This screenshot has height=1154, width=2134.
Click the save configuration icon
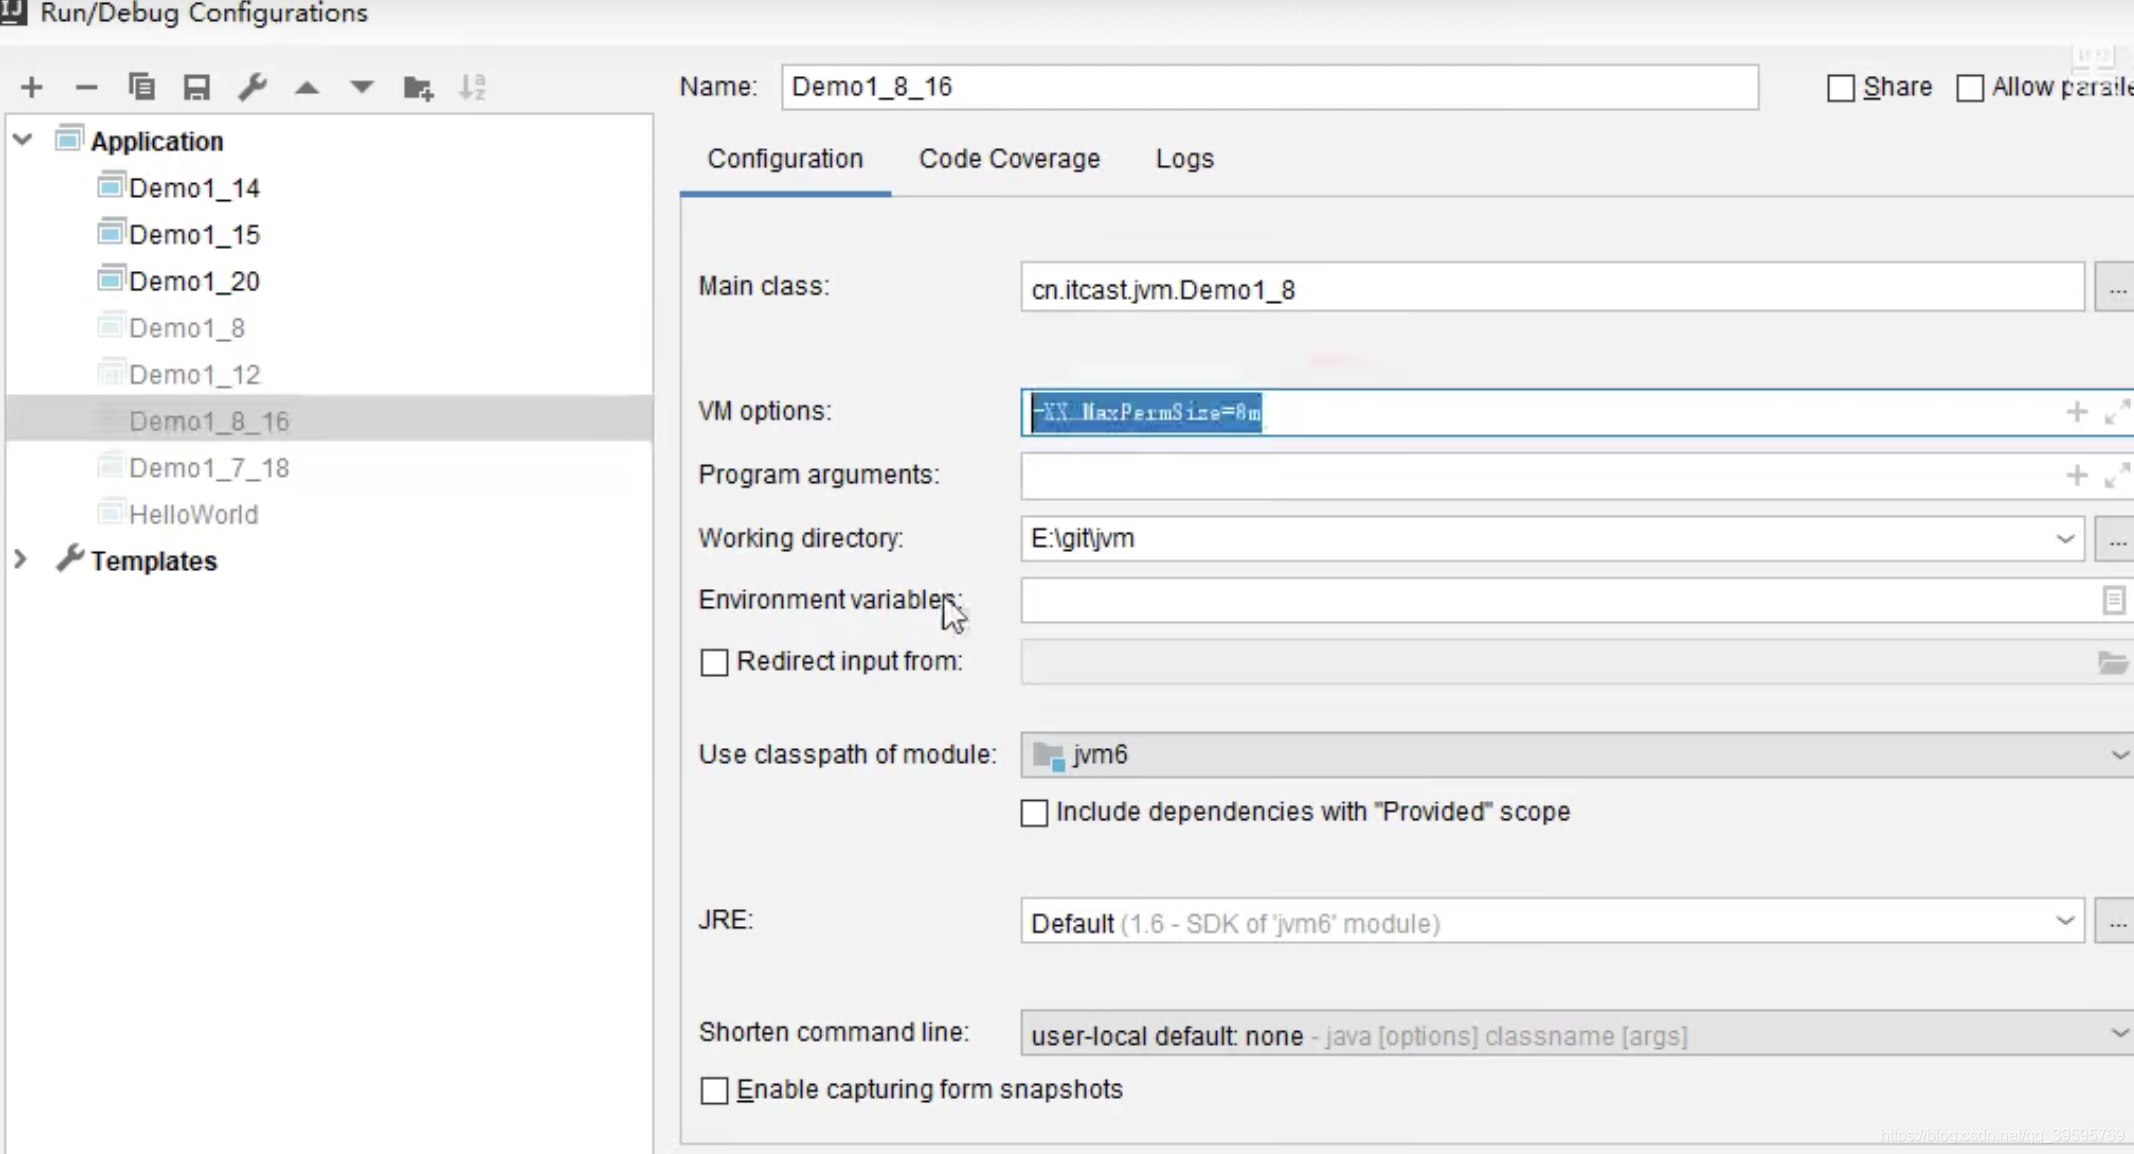(x=196, y=88)
